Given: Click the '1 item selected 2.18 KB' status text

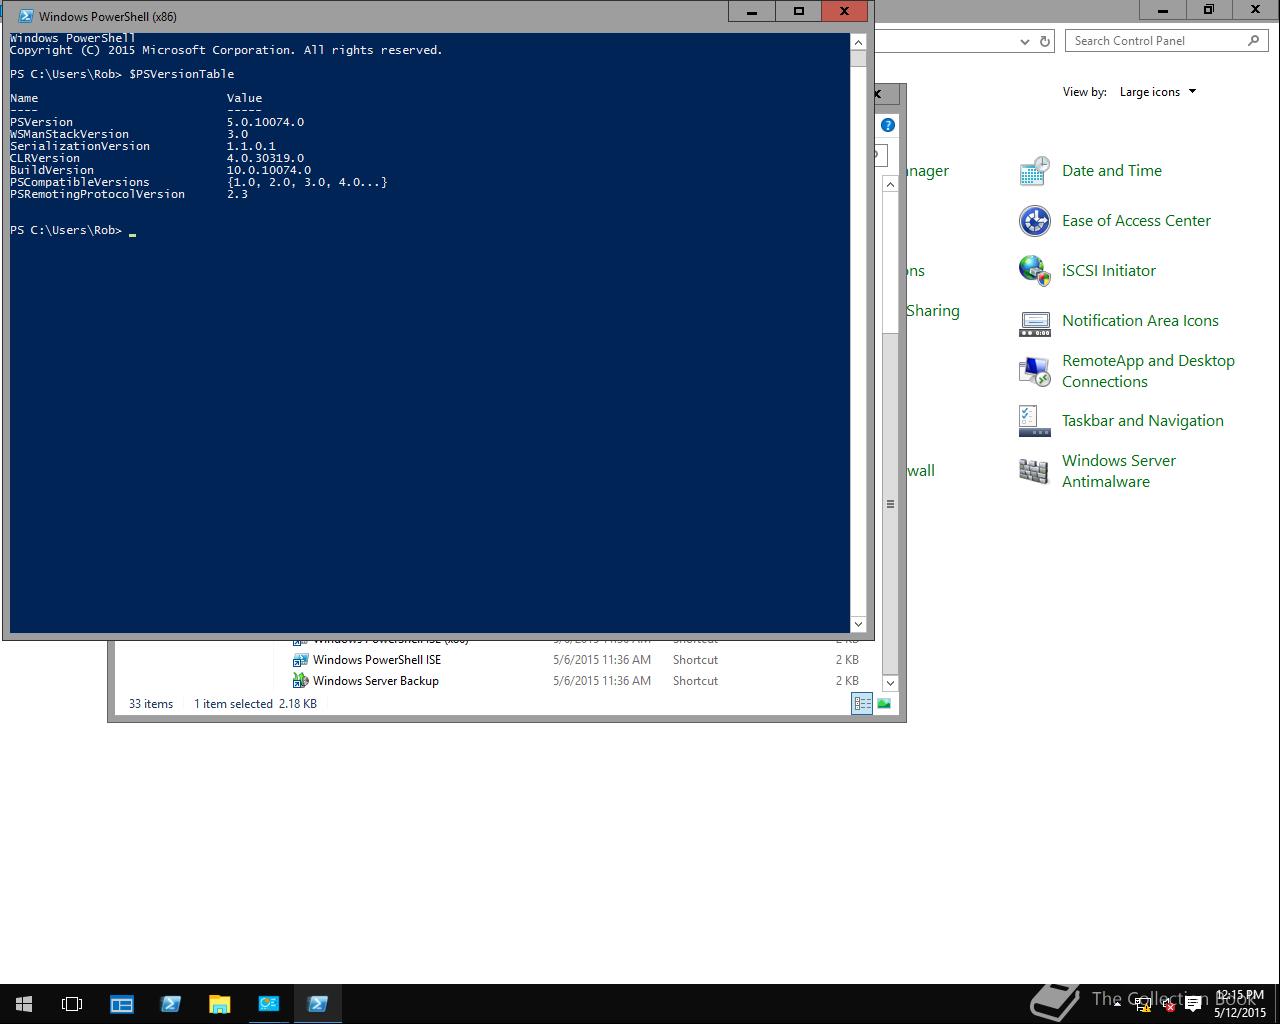Looking at the screenshot, I should tap(255, 704).
